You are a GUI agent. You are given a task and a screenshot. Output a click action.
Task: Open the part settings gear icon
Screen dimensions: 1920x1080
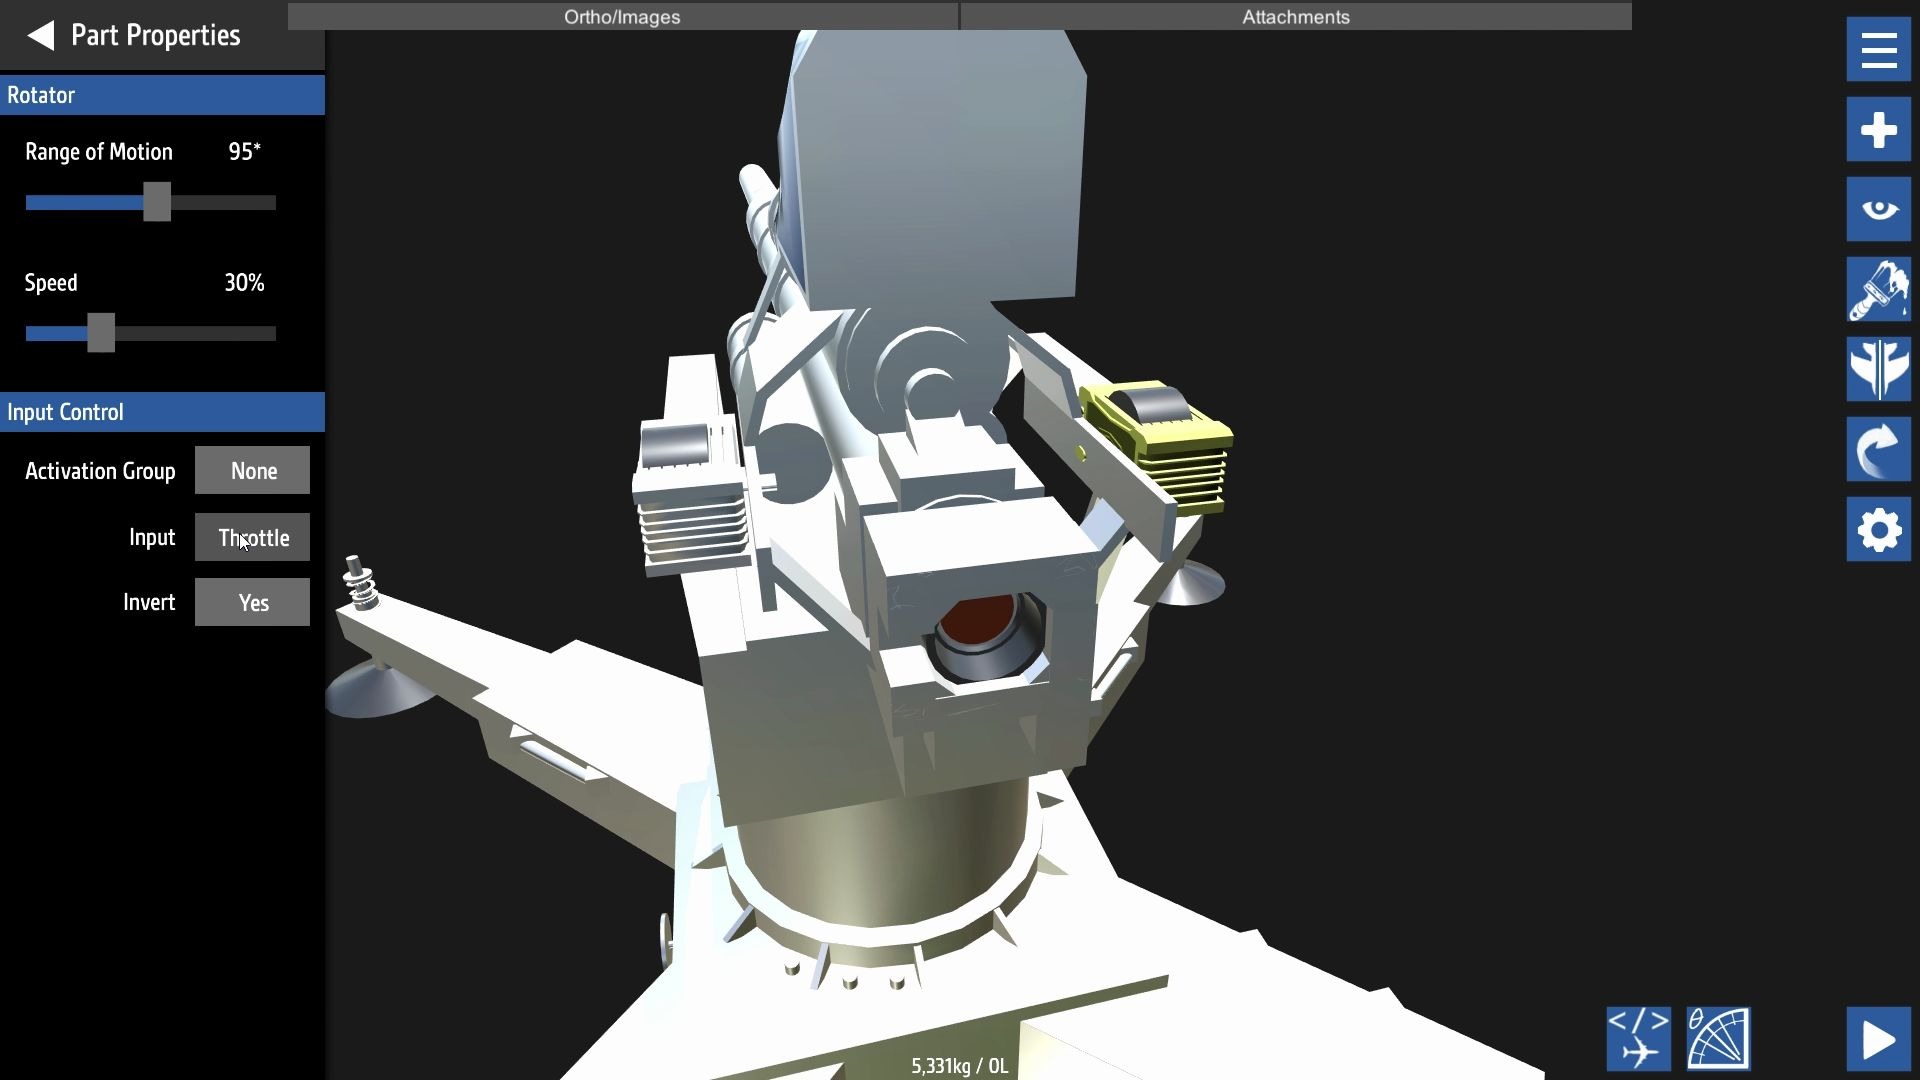point(1878,530)
